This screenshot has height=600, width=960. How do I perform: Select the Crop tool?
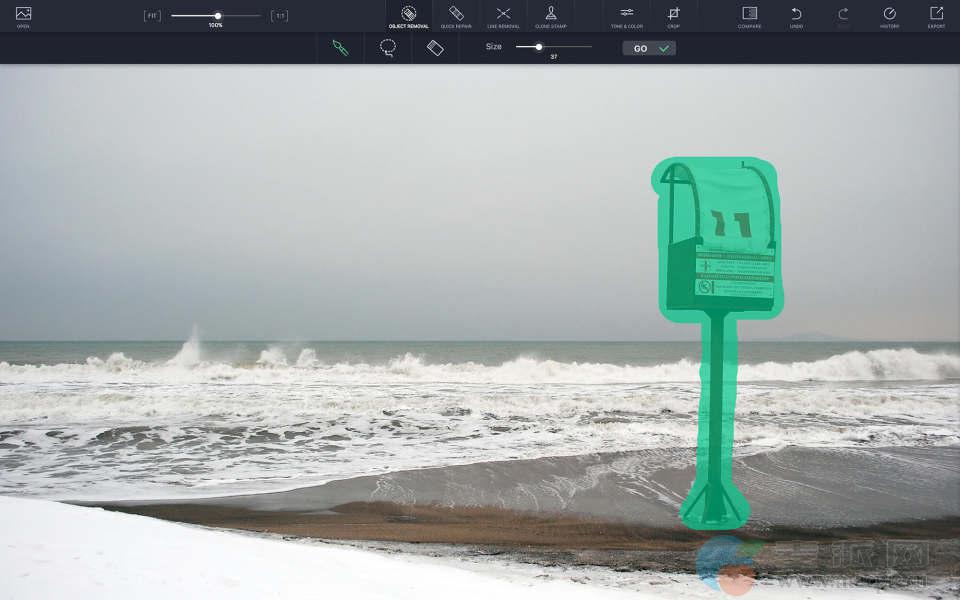(x=673, y=15)
